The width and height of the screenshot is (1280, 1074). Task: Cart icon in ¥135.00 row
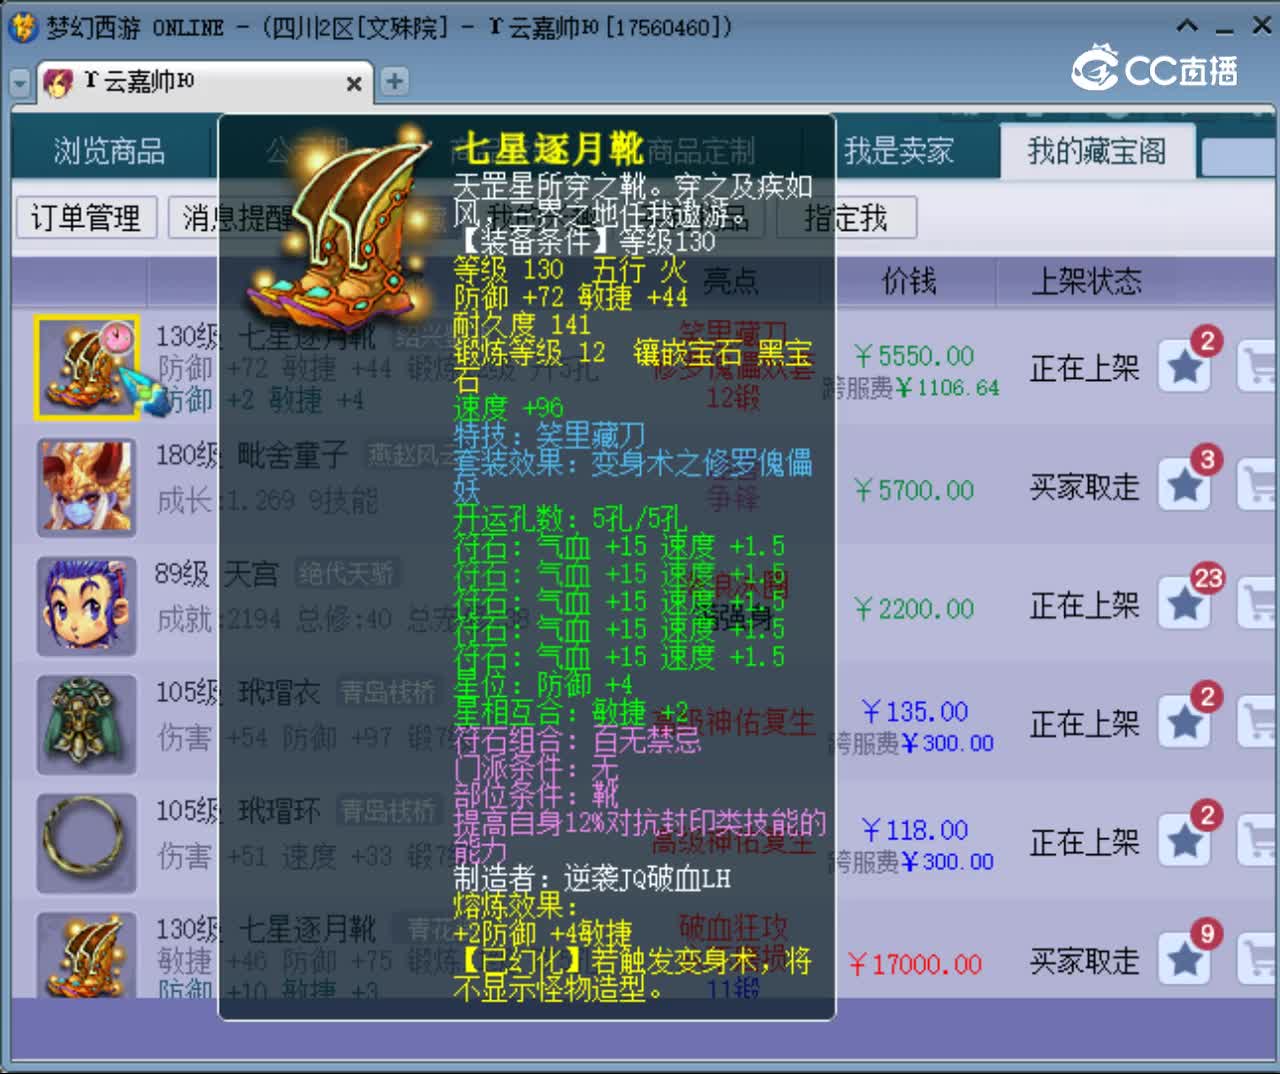[1258, 723]
